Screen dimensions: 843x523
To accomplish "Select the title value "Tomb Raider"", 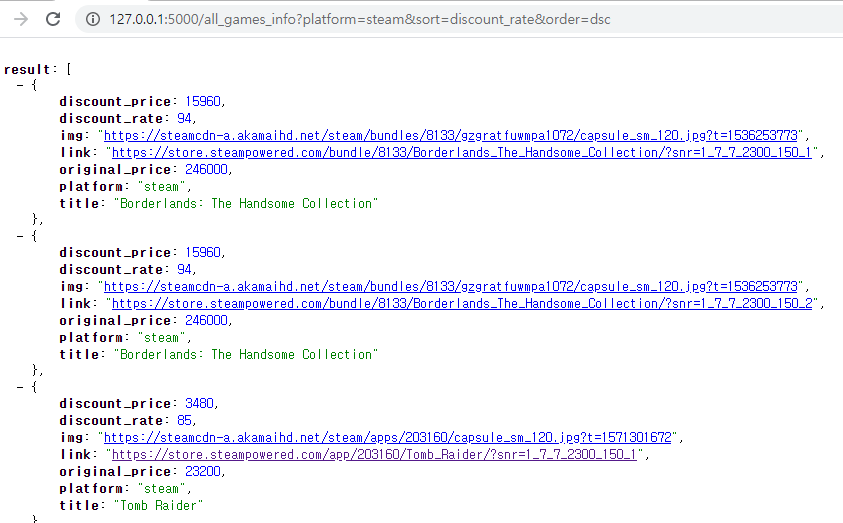I will (x=158, y=506).
